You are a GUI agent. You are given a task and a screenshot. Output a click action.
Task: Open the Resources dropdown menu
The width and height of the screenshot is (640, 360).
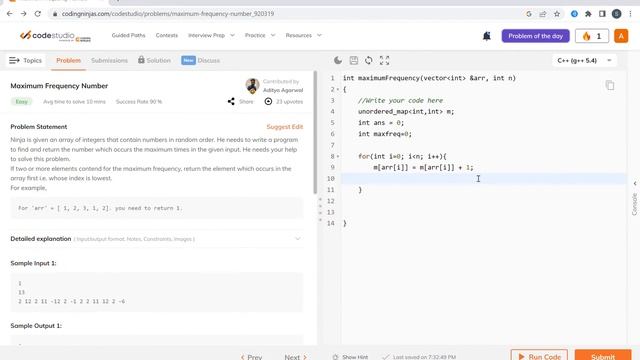pos(303,36)
